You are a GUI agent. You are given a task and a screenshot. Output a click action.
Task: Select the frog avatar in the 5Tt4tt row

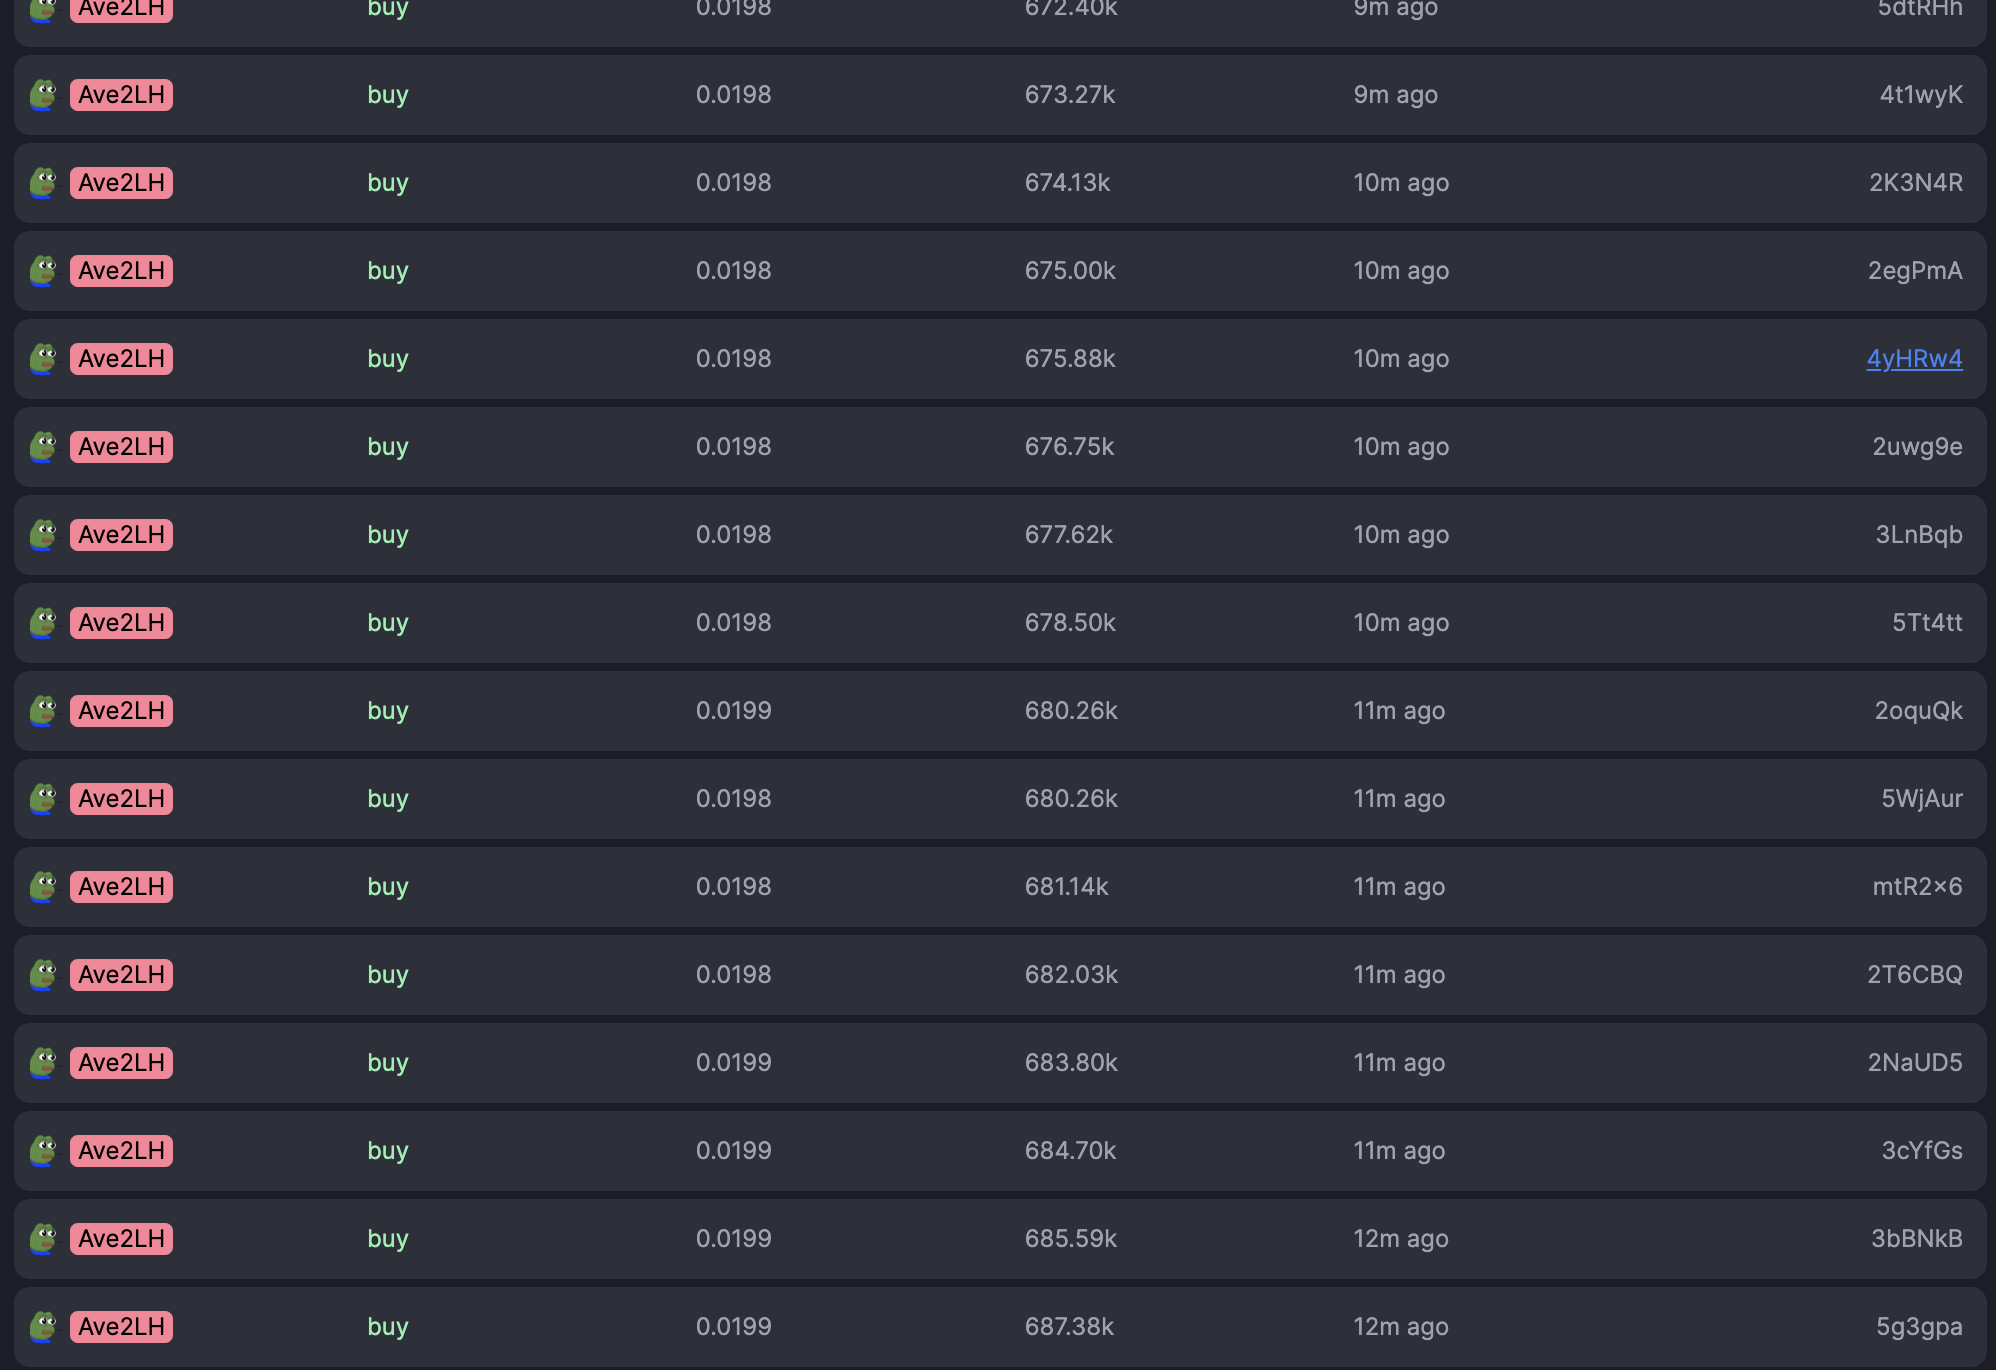pos(44,623)
